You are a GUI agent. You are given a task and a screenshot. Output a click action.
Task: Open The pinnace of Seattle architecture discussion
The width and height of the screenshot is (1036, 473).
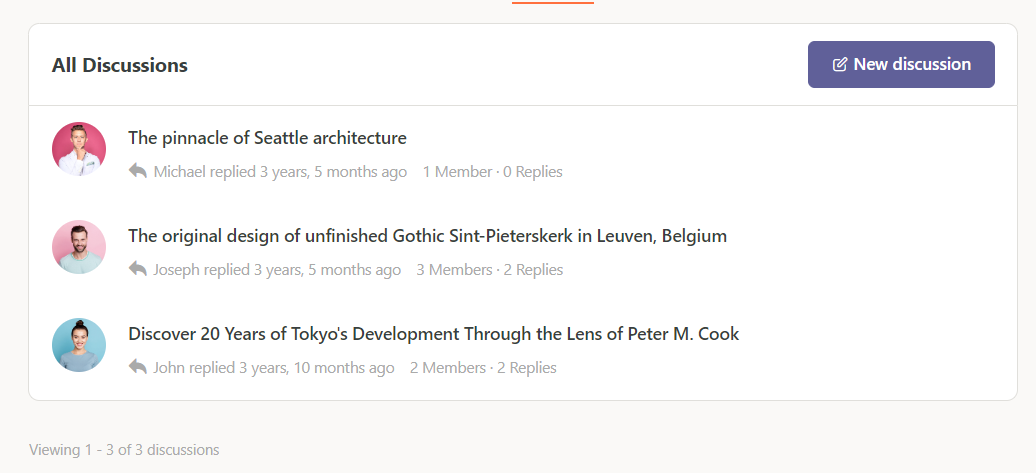pos(267,138)
